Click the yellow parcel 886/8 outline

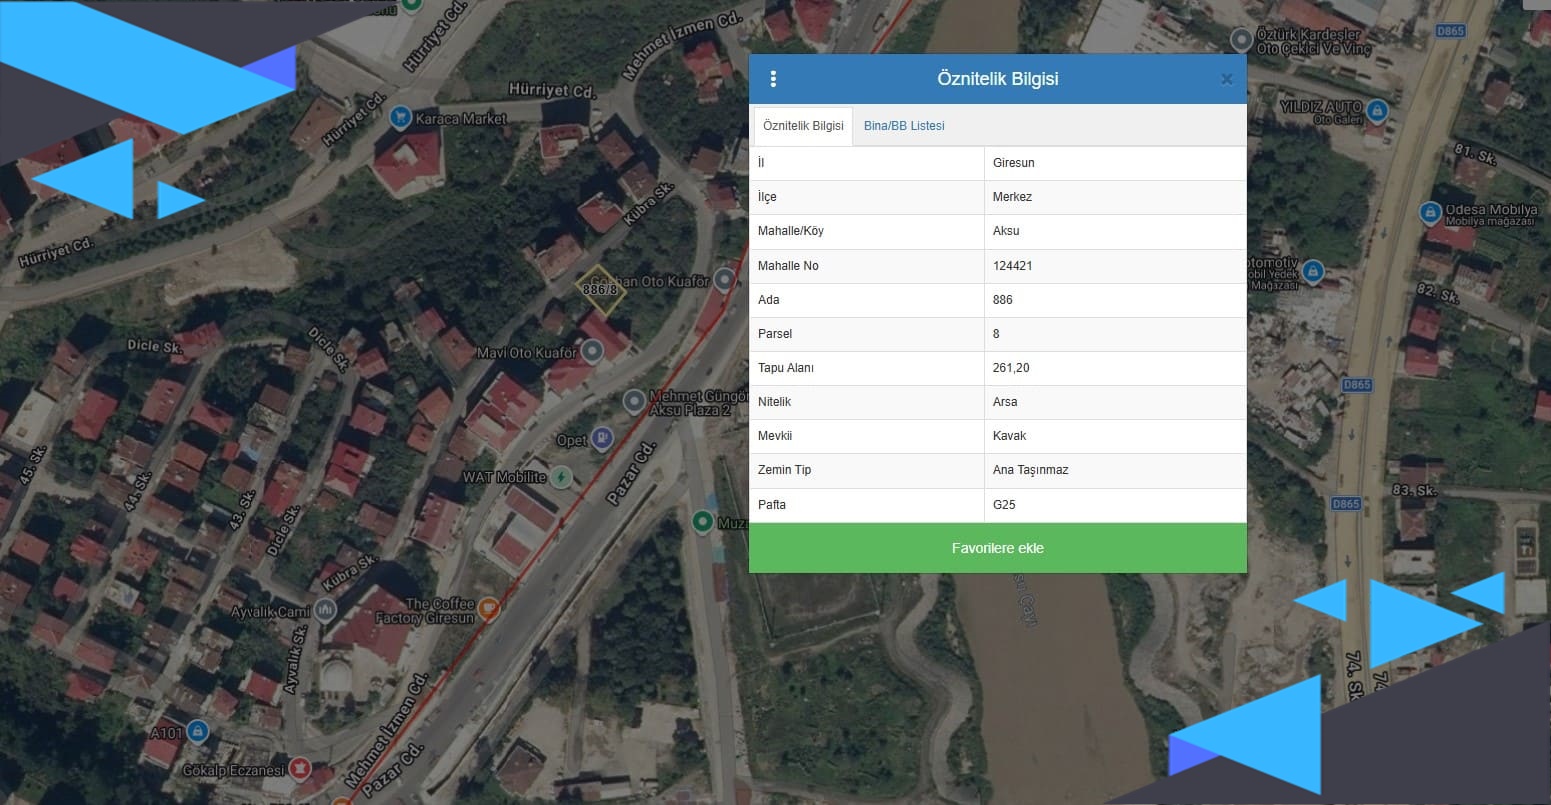[x=600, y=290]
